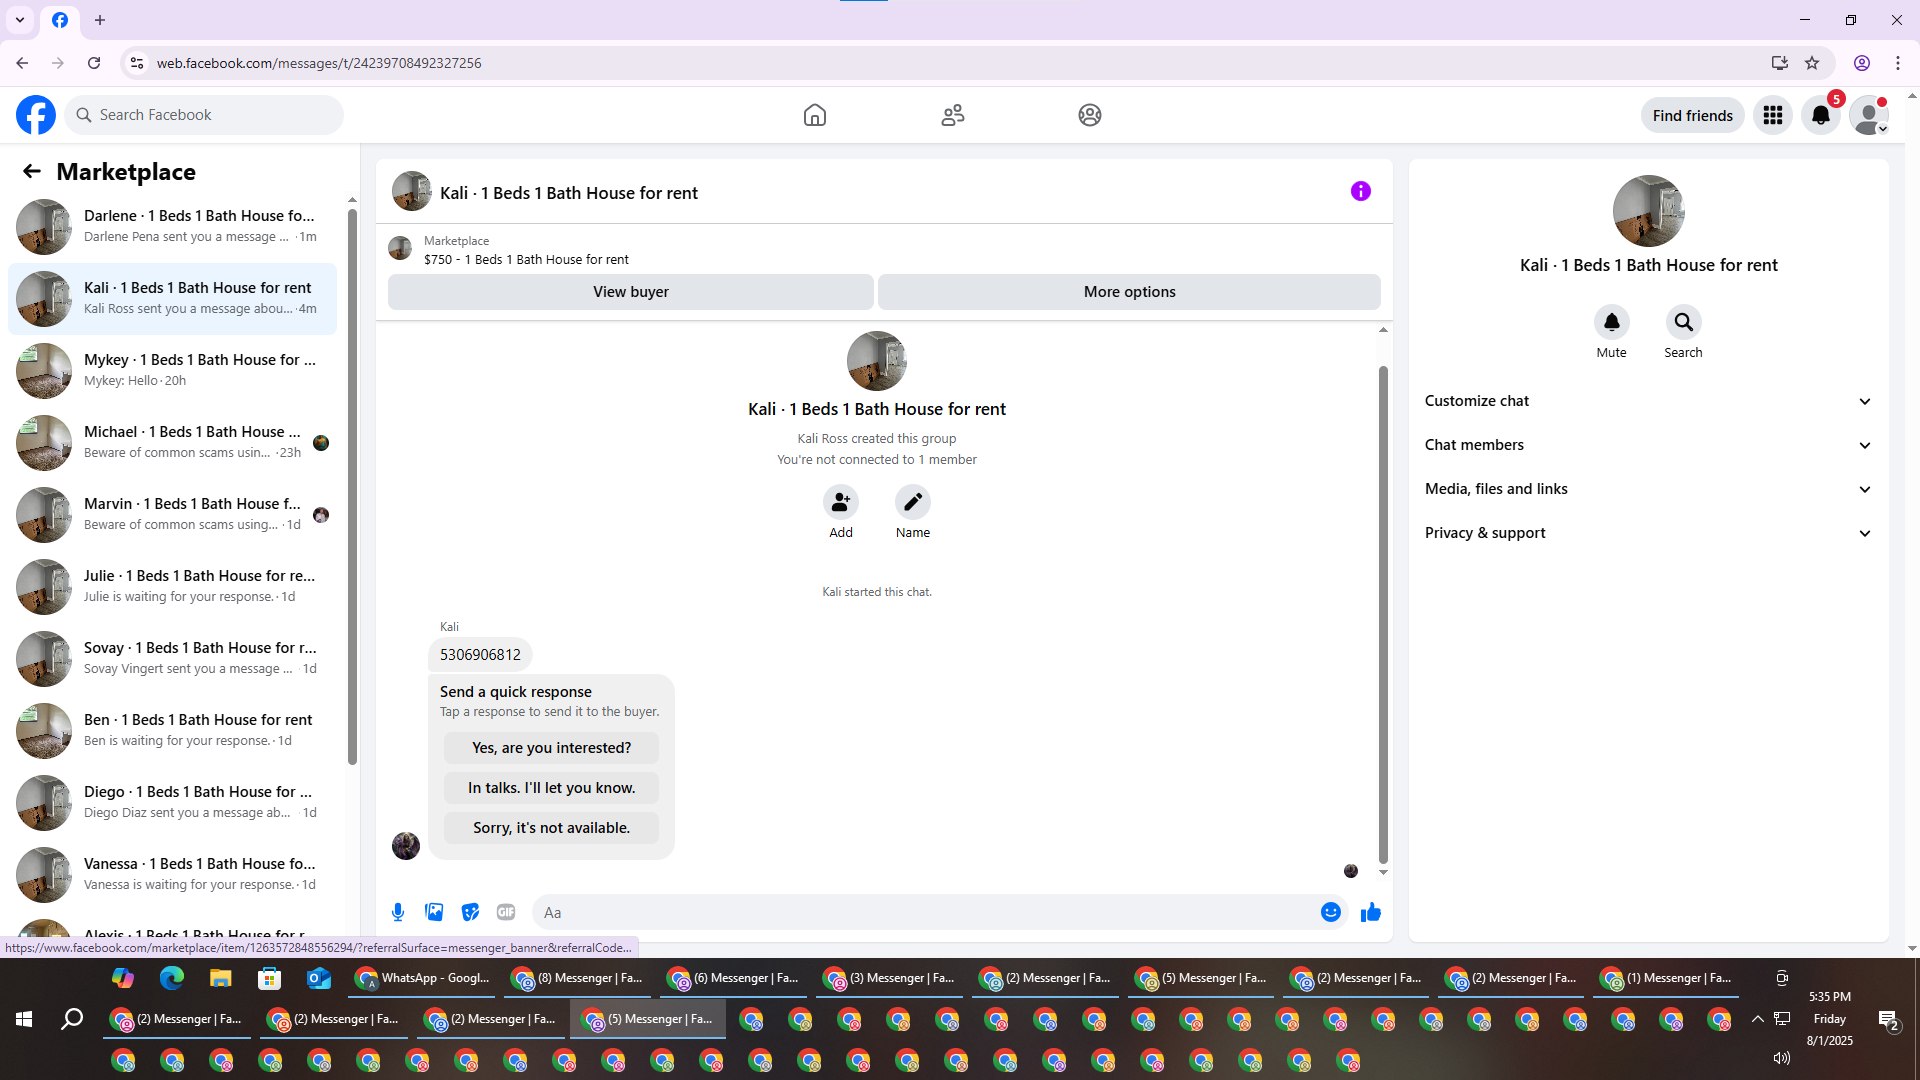Open the Facebook apps grid menu
This screenshot has height=1080, width=1920.
(x=1772, y=115)
